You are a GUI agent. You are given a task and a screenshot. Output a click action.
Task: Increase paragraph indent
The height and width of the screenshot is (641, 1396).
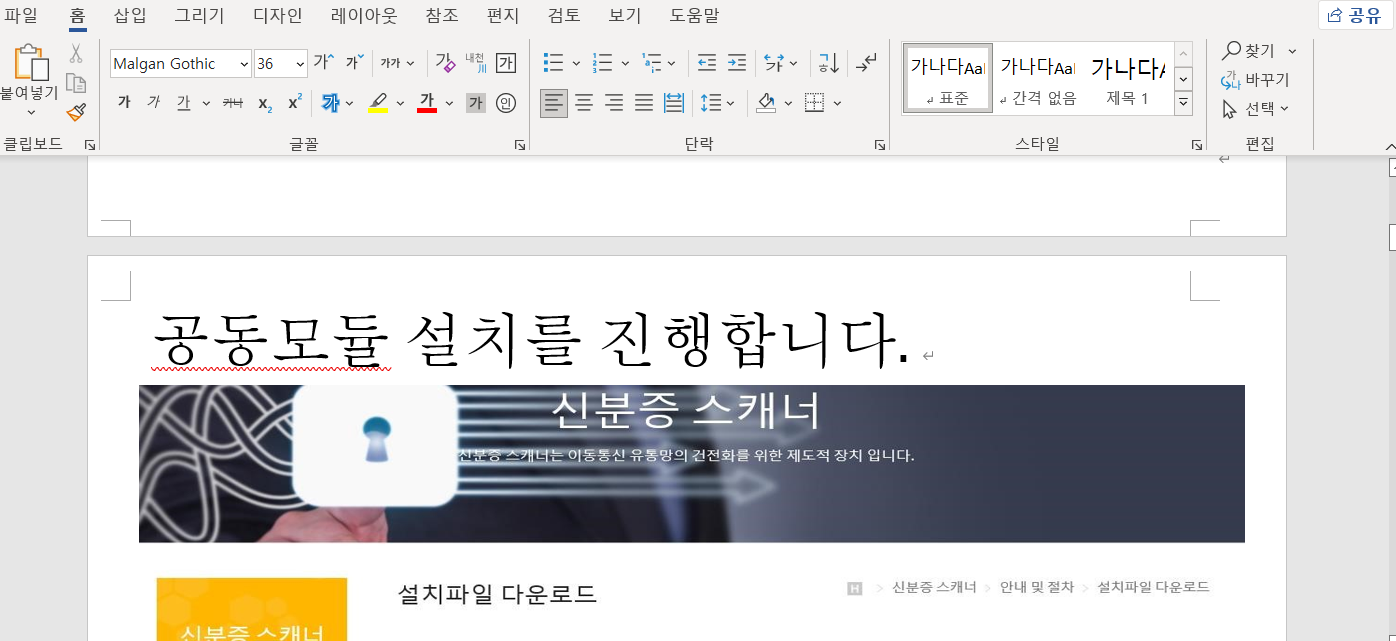(x=737, y=63)
